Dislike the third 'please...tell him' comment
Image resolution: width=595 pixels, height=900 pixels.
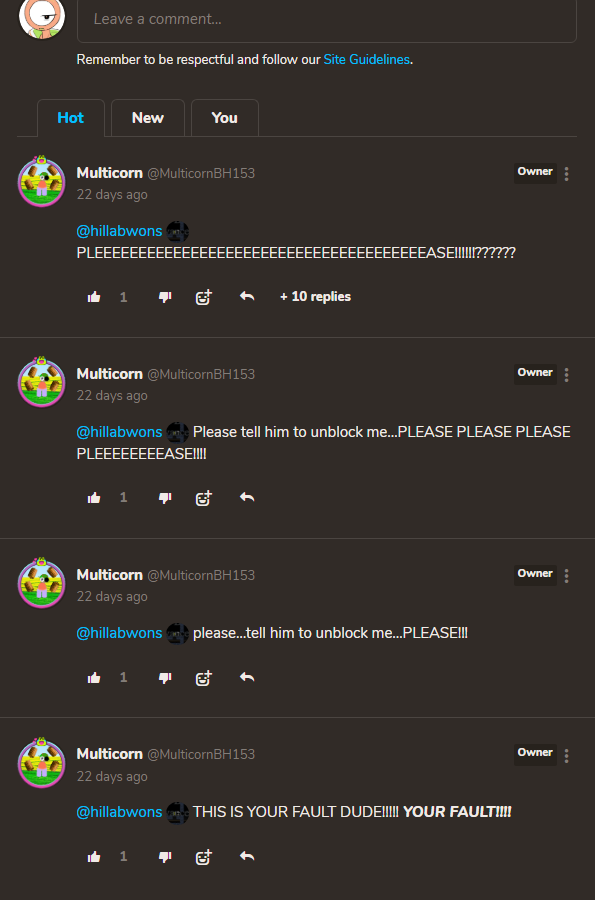tap(165, 678)
